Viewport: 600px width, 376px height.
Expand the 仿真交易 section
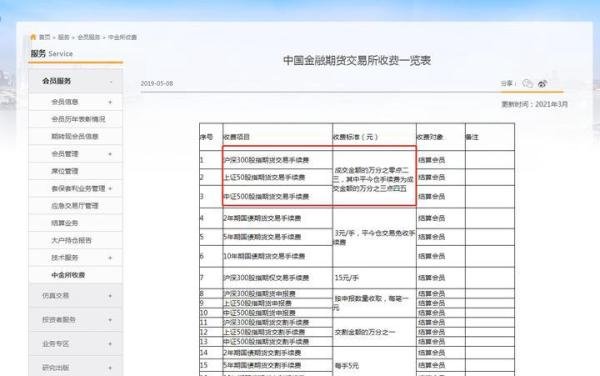(x=110, y=296)
